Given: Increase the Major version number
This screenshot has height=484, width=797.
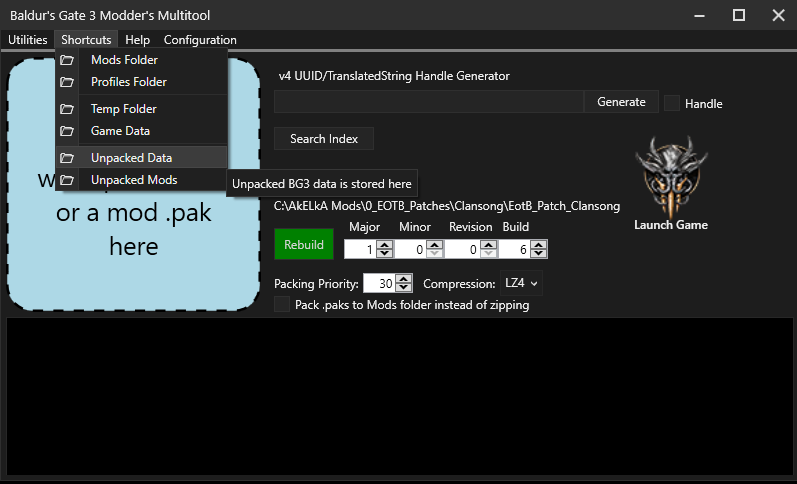Looking at the screenshot, I should [x=385, y=245].
